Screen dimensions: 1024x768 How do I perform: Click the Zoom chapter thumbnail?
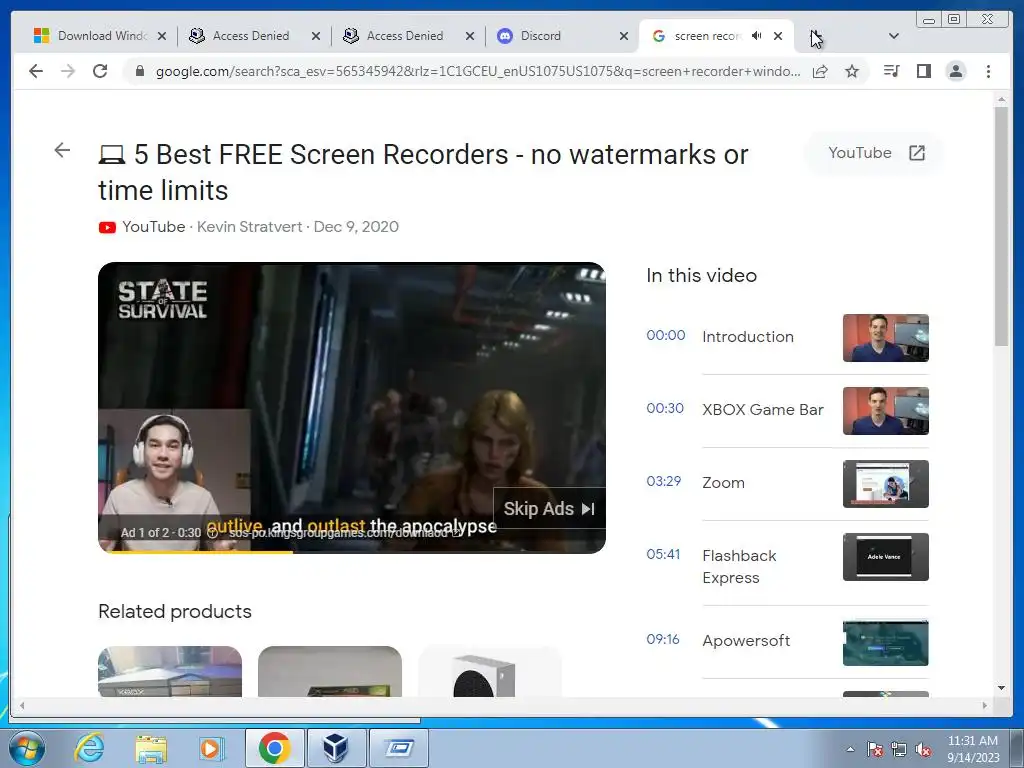(886, 484)
